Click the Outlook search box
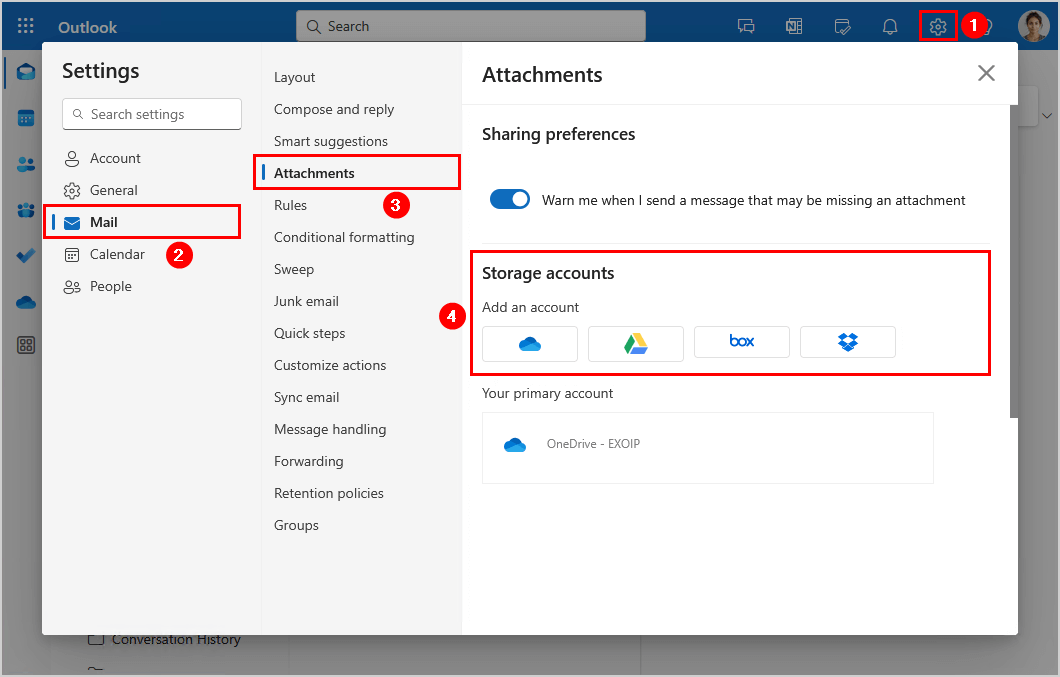The image size is (1060, 677). [470, 26]
